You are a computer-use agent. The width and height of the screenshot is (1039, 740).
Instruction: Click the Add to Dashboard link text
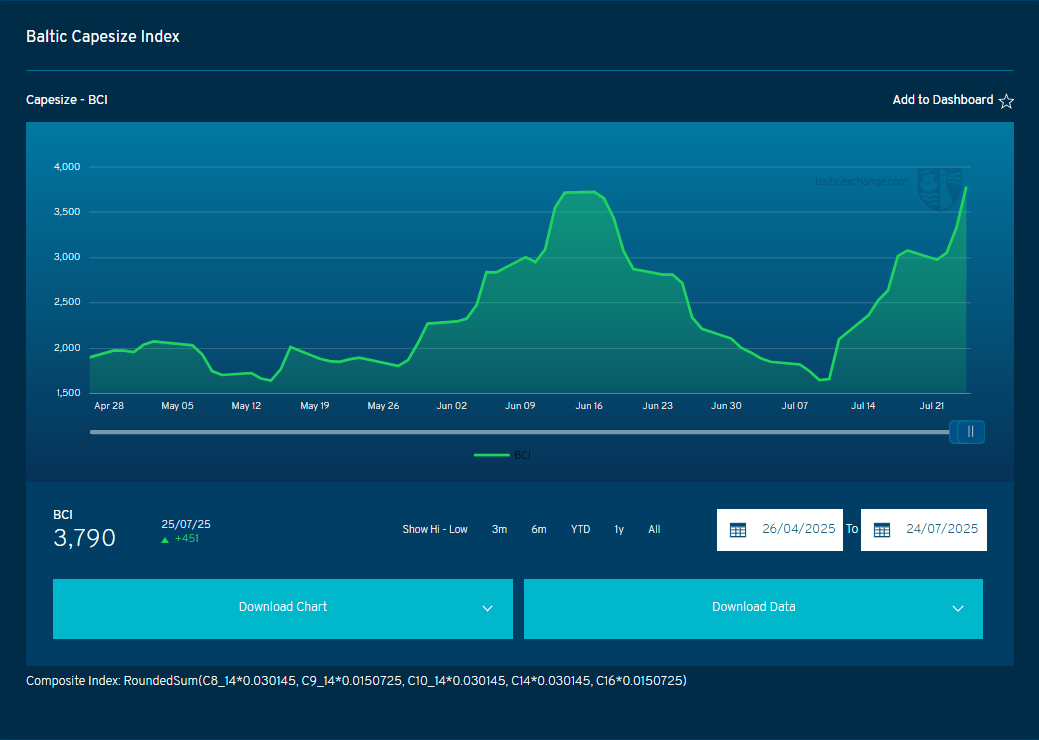click(942, 100)
